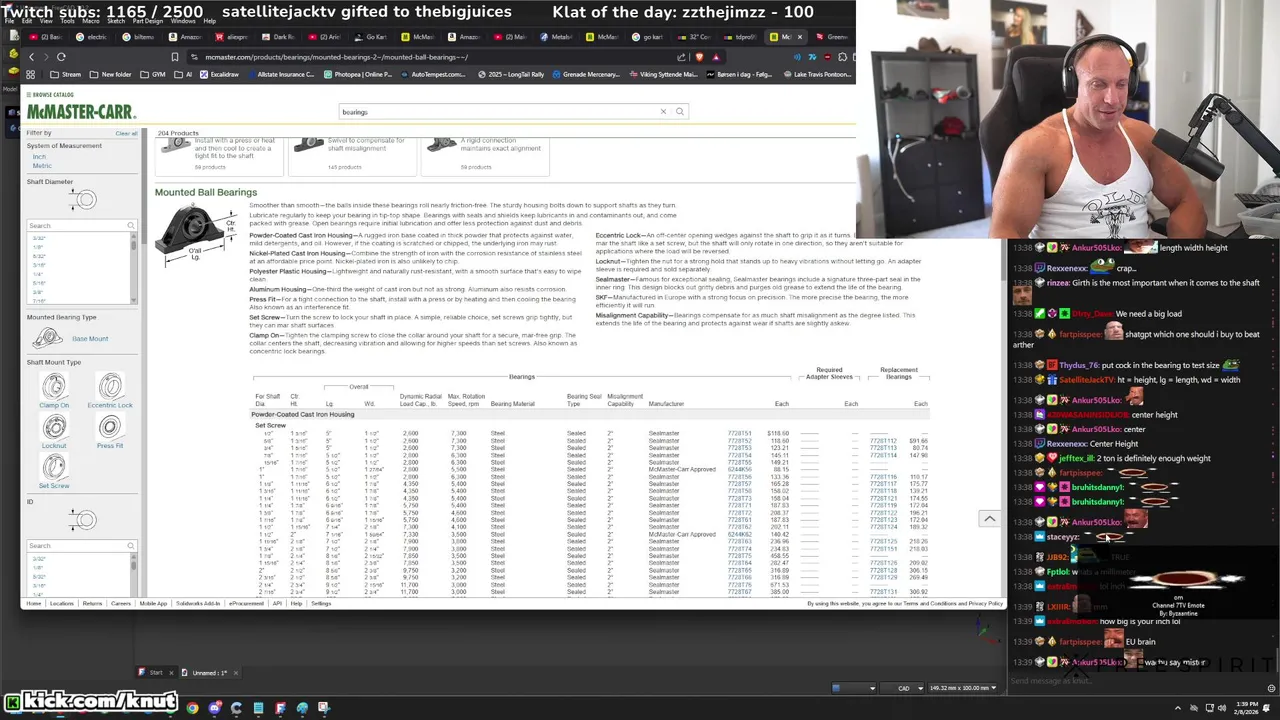Open replacement bearing 7728T112
Screen dimensions: 1280x720
883,440
